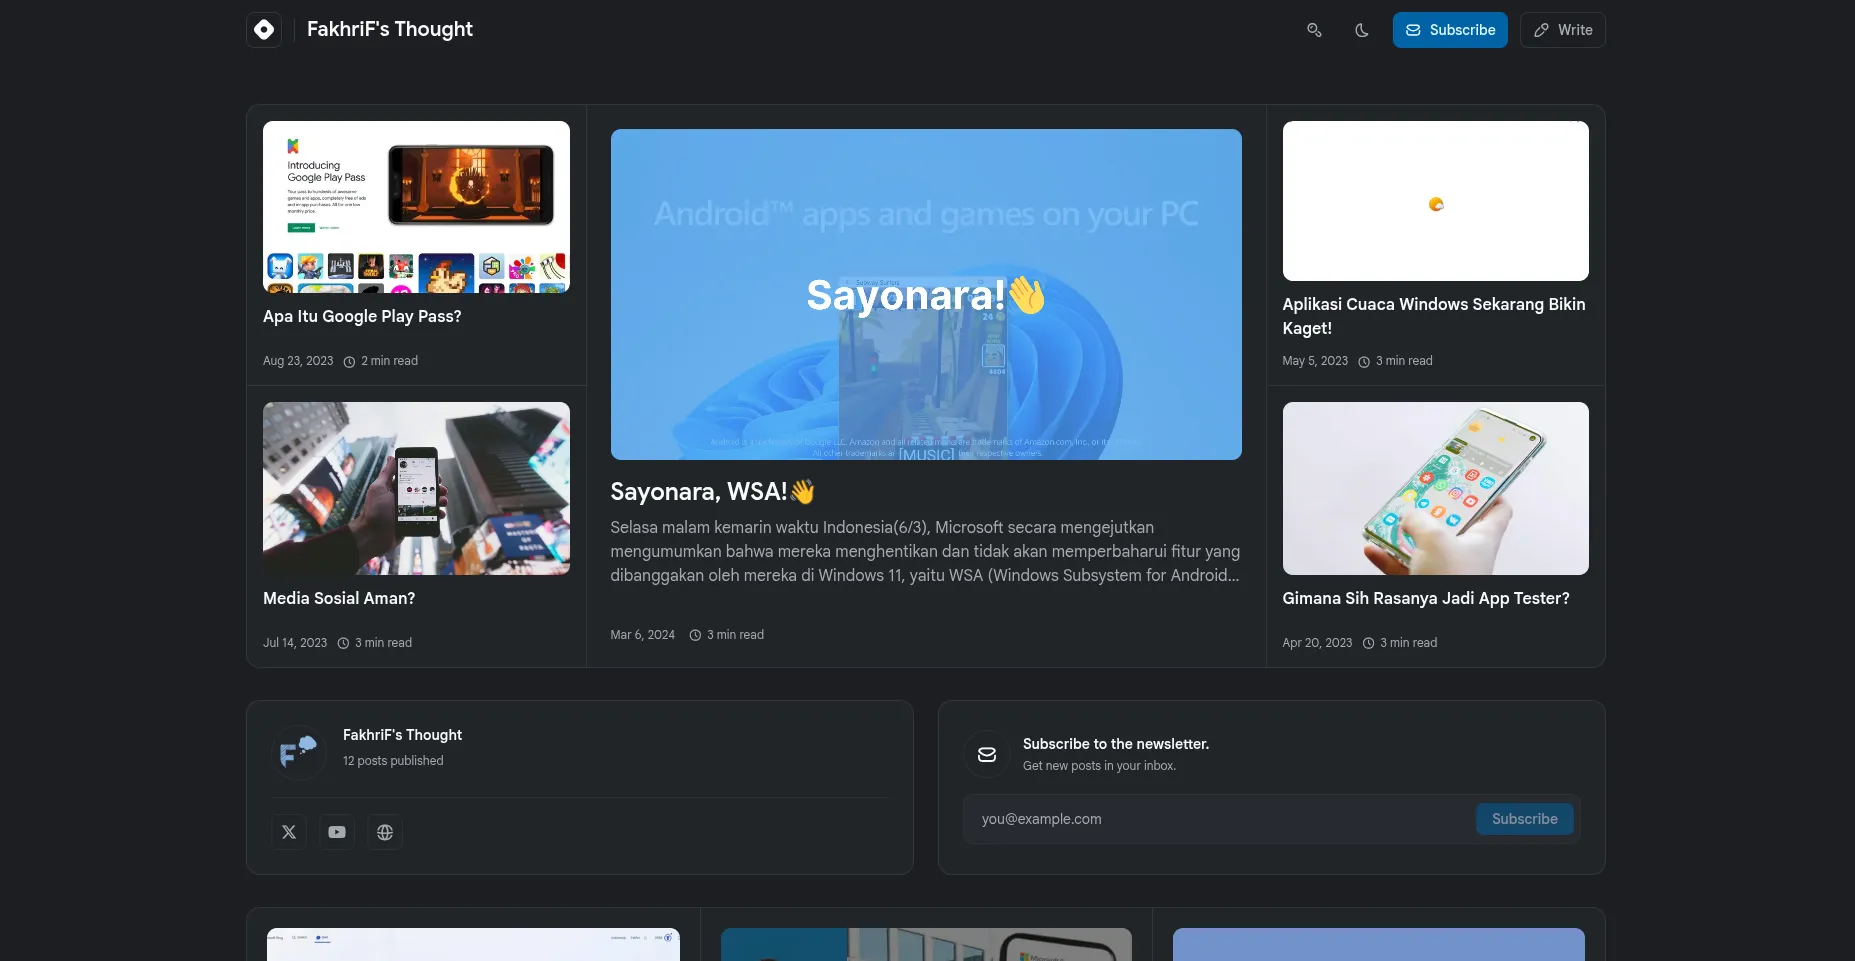Image resolution: width=1855 pixels, height=961 pixels.
Task: Click 'Mar 6, 2024' date text
Action: tap(643, 635)
